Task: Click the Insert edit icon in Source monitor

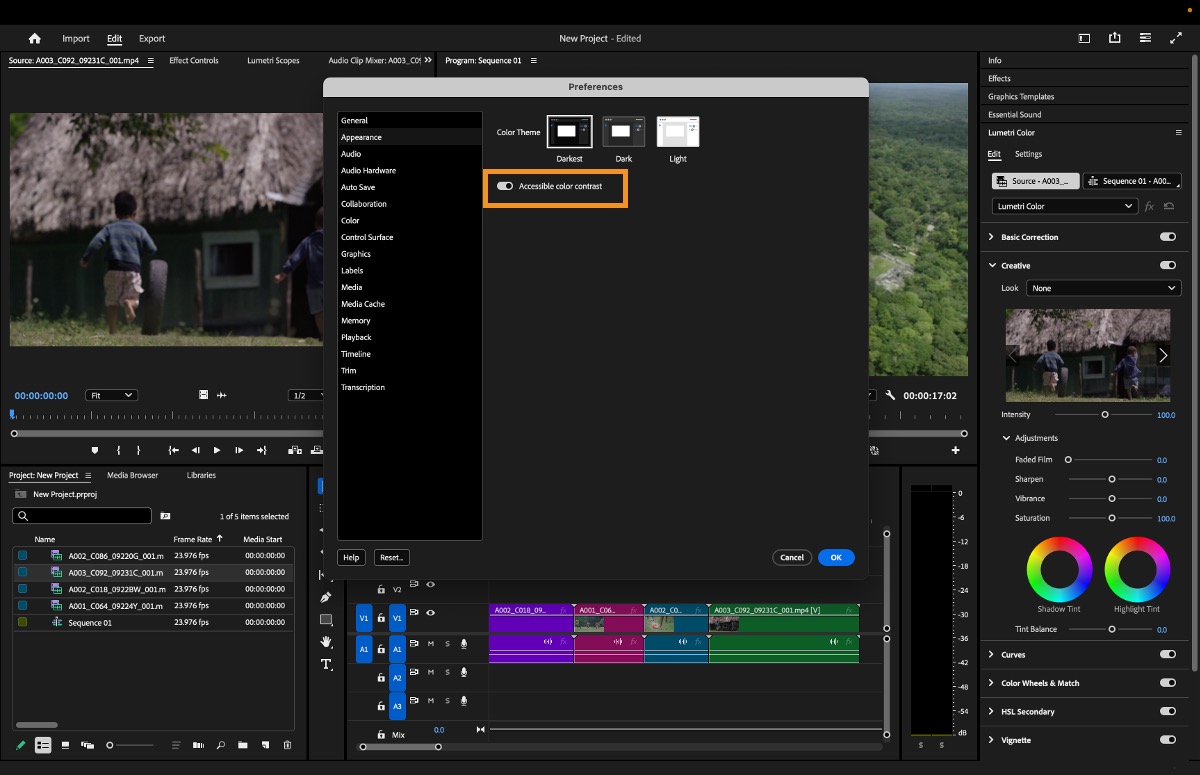Action: 295,451
